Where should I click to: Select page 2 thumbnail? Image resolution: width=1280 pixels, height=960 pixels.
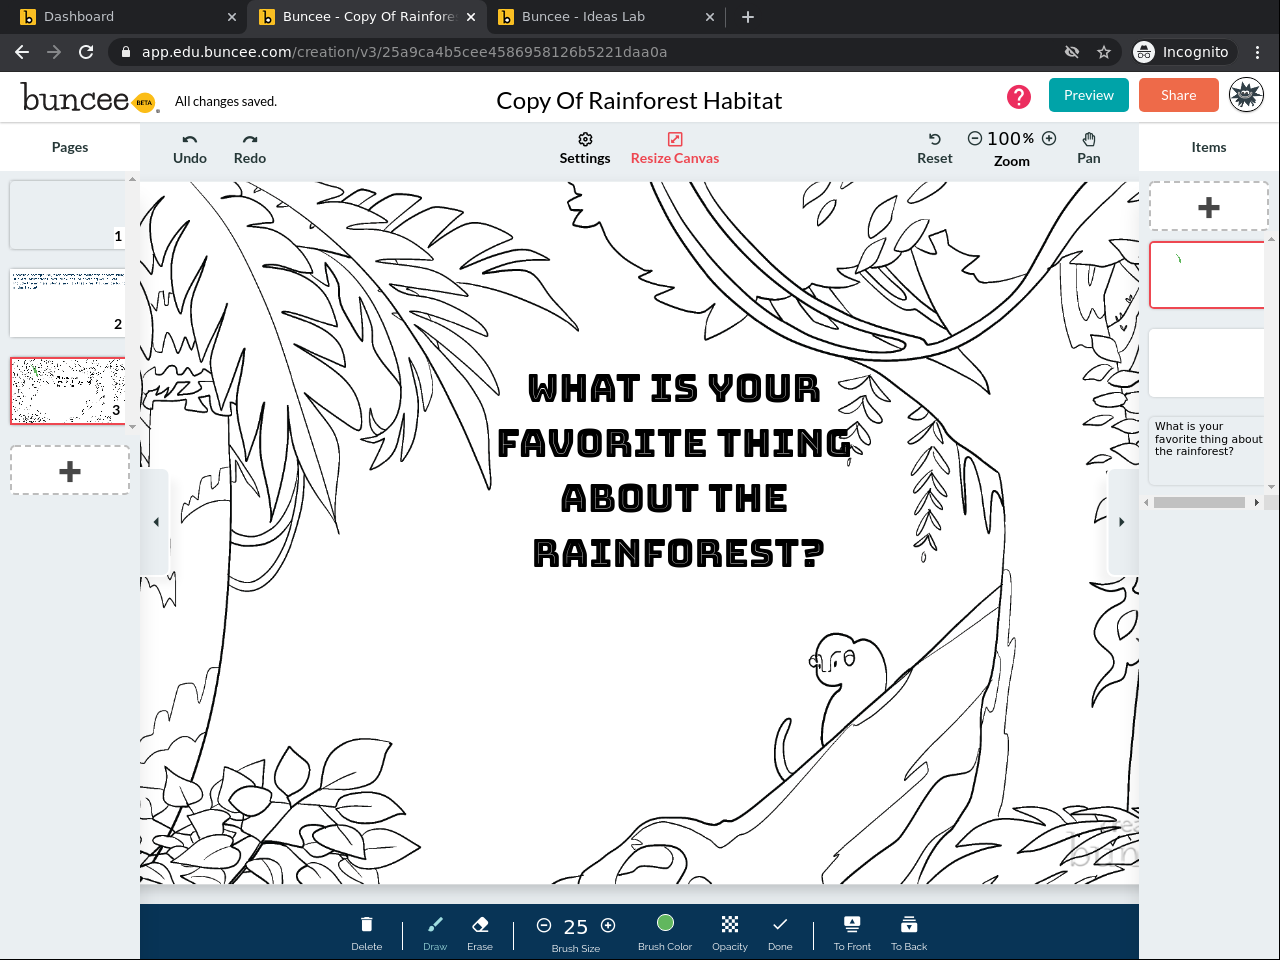[67, 302]
